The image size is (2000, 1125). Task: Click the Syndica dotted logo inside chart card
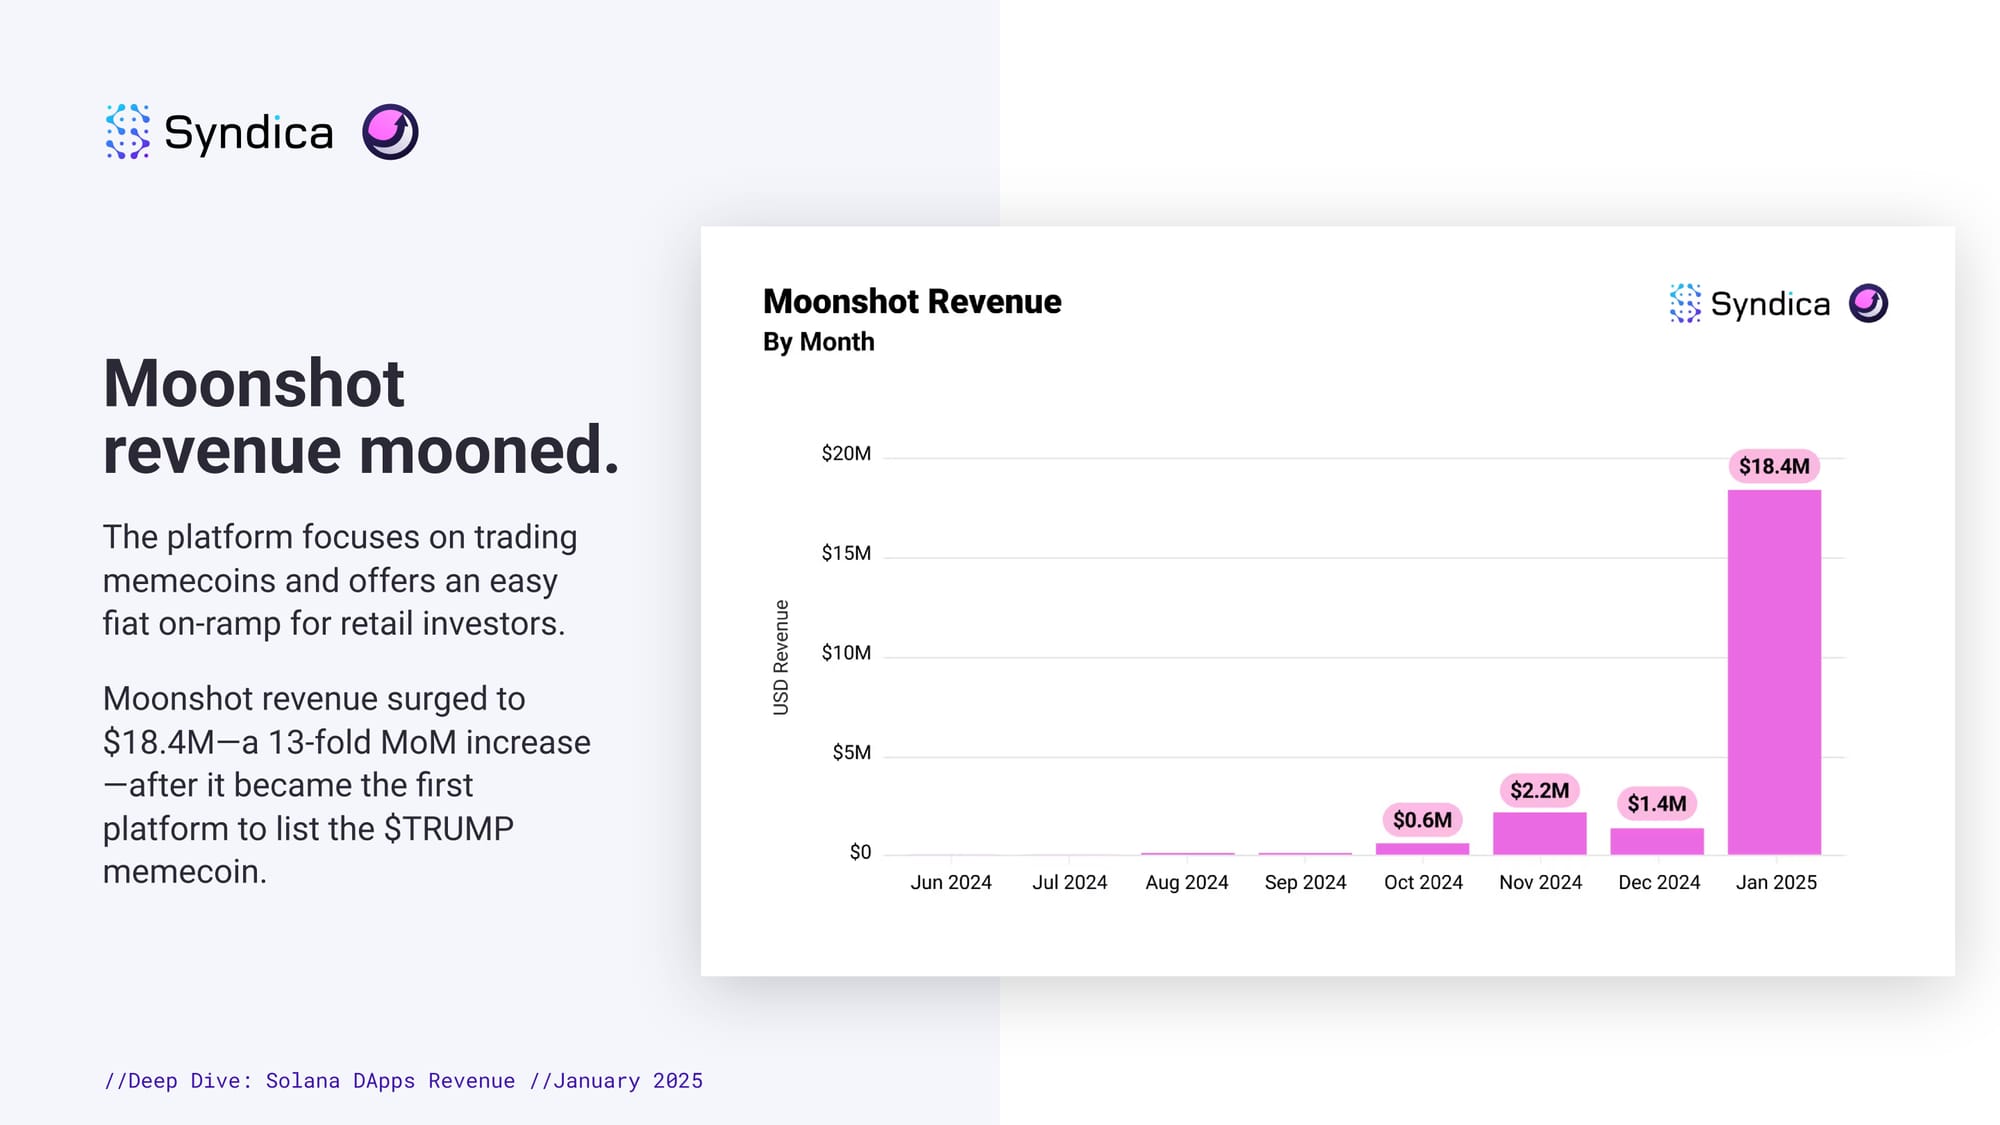click(x=1685, y=303)
